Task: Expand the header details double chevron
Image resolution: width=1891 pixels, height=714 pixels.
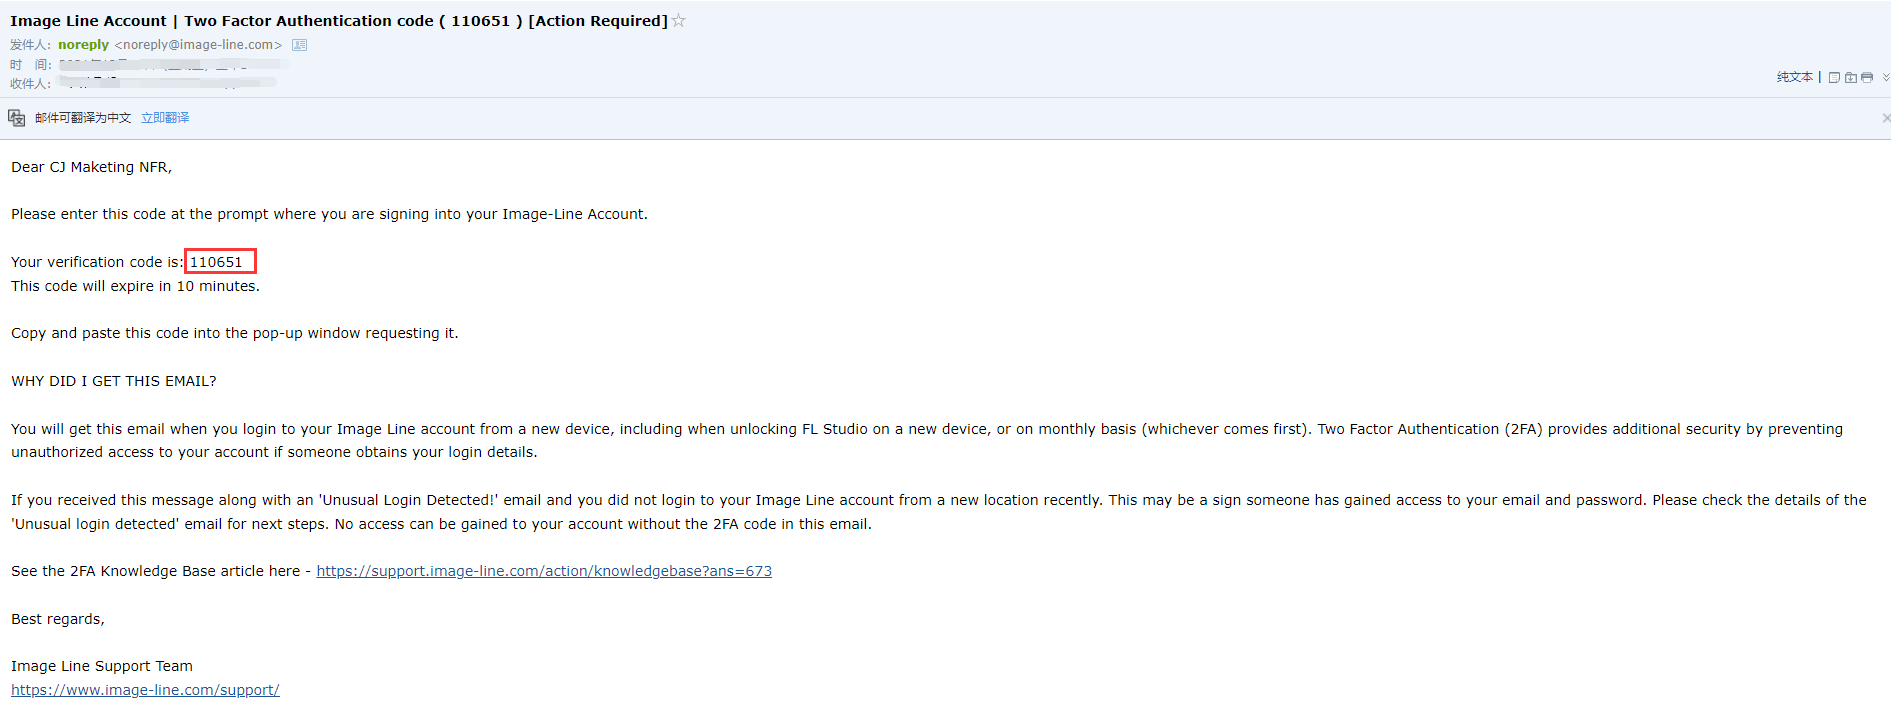Action: tap(1886, 77)
